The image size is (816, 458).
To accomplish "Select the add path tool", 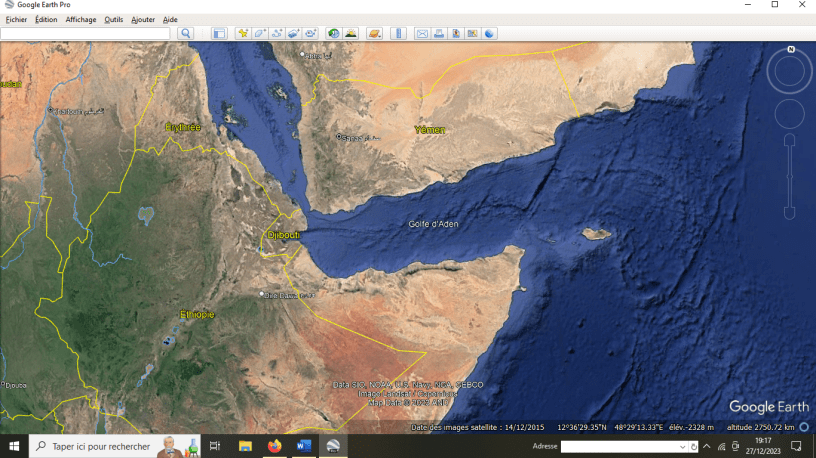I will point(277,33).
